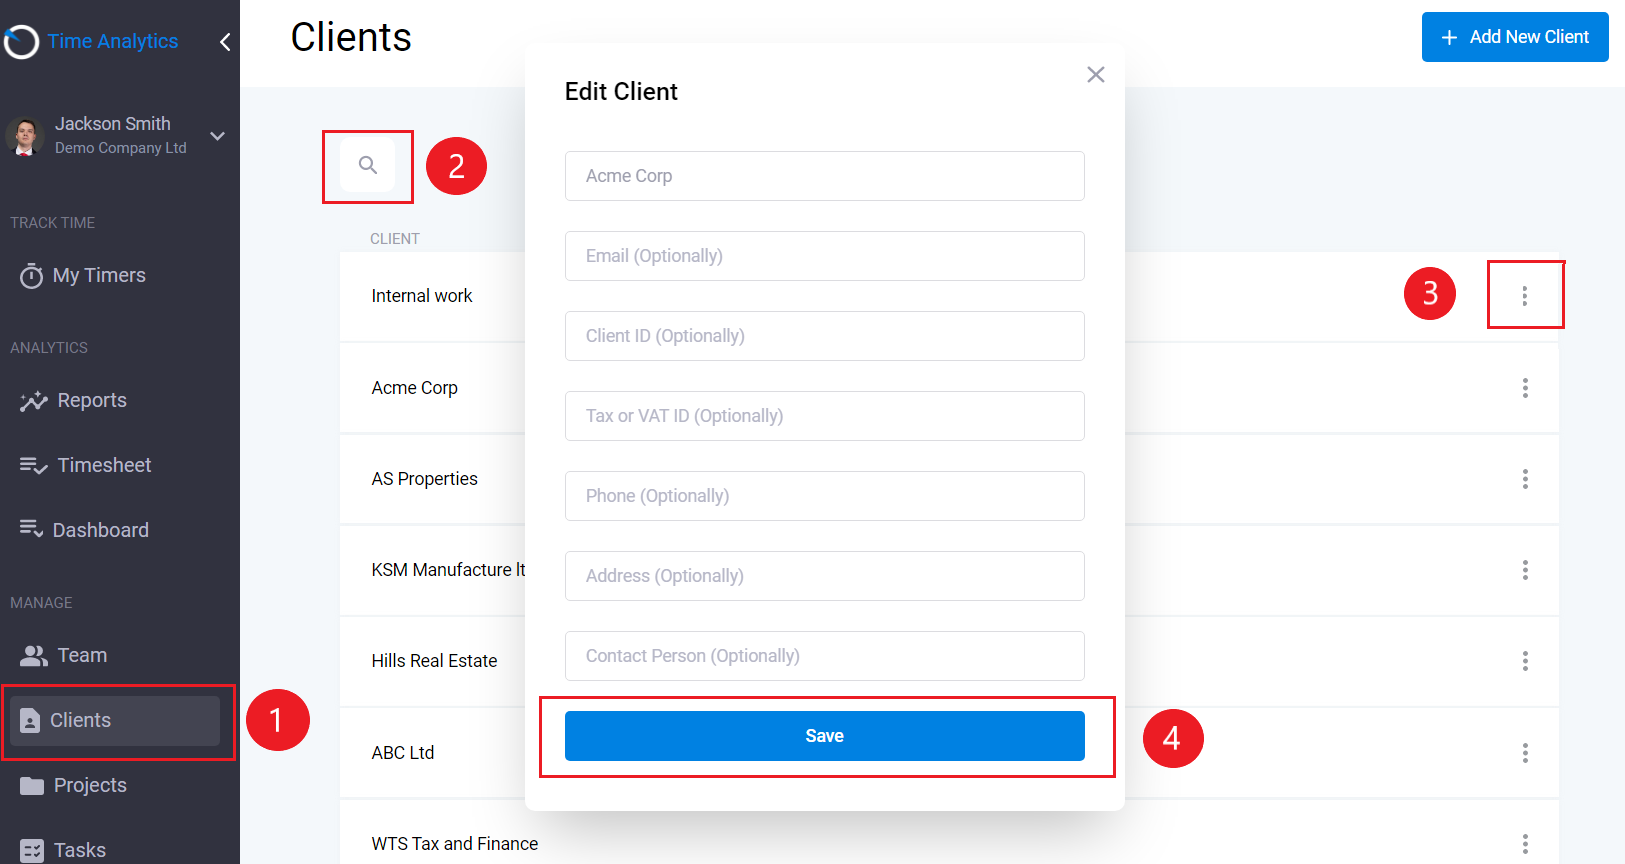Click the Client ID (Optionally) field
Image resolution: width=1625 pixels, height=864 pixels.
tap(825, 336)
